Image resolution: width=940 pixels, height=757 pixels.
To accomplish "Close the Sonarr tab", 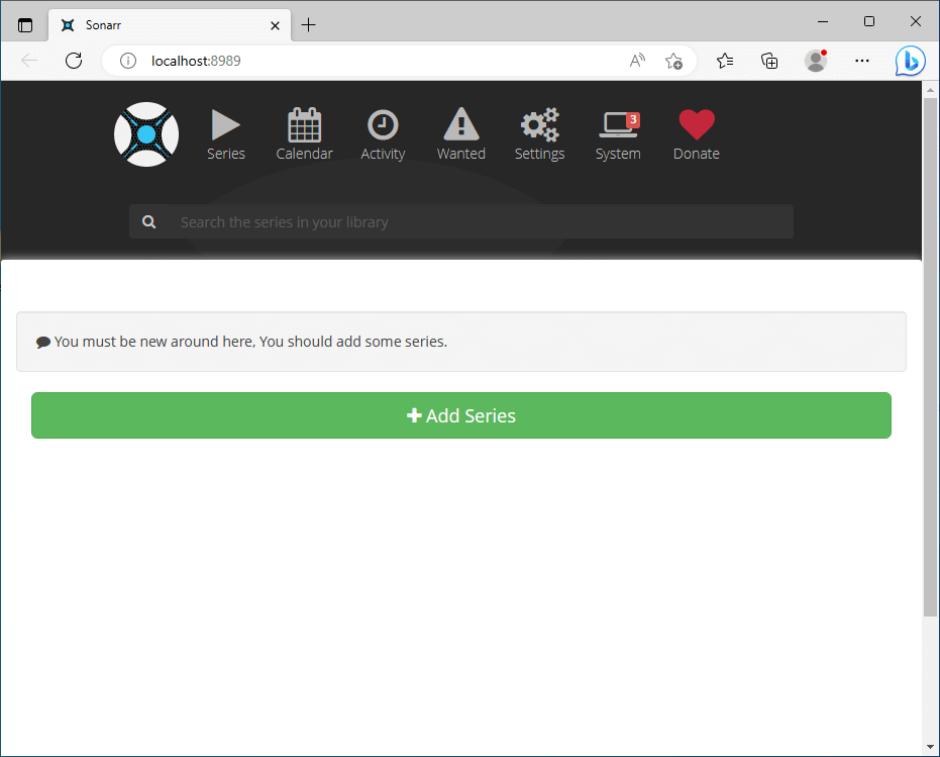I will [275, 25].
